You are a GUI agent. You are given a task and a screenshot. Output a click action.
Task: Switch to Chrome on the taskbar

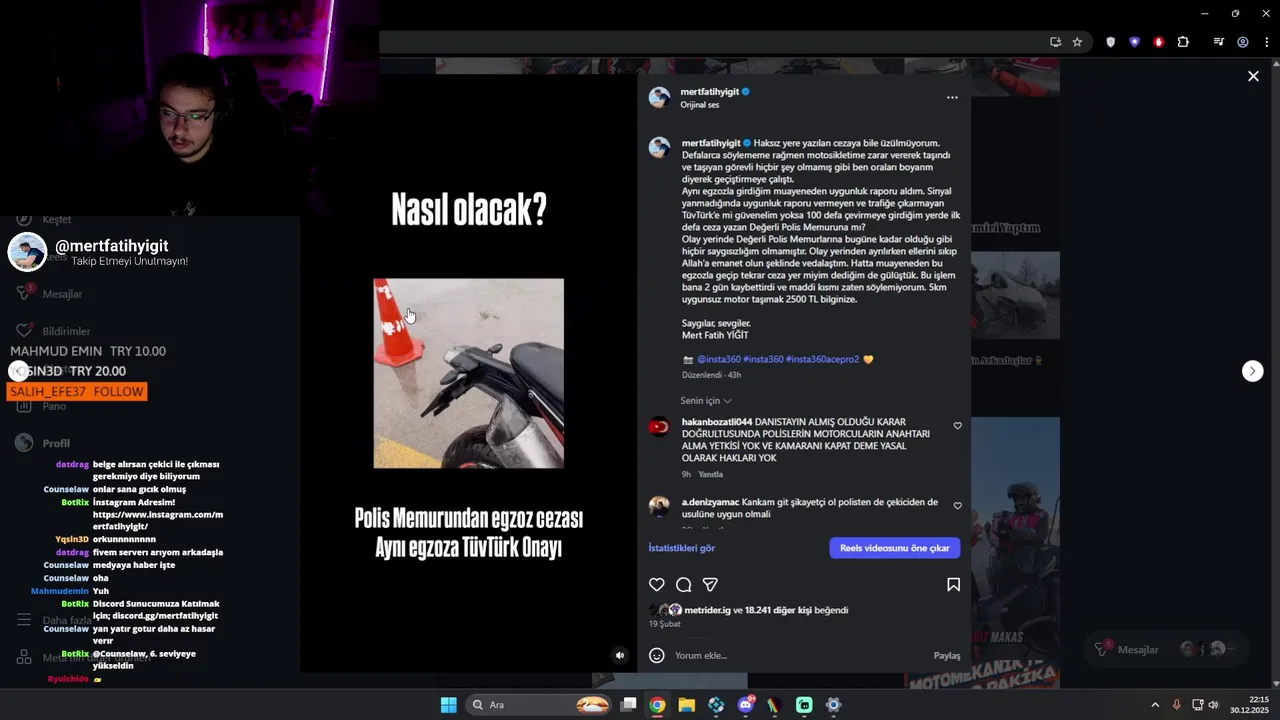coord(657,705)
